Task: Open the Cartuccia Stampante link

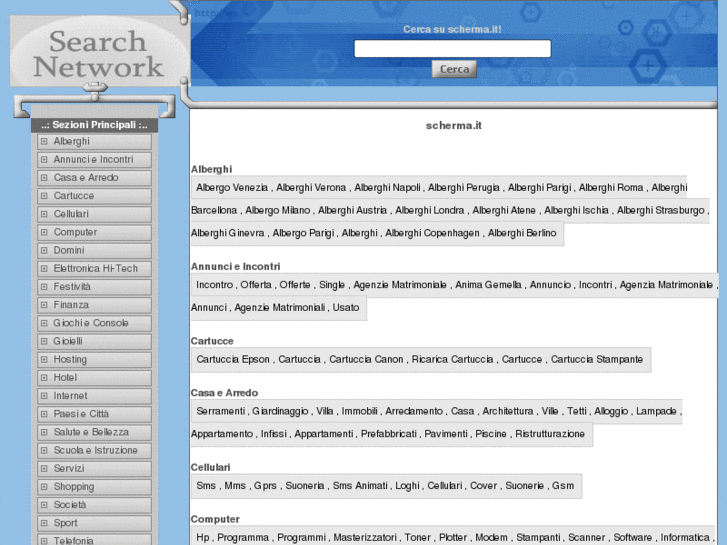Action: [597, 359]
